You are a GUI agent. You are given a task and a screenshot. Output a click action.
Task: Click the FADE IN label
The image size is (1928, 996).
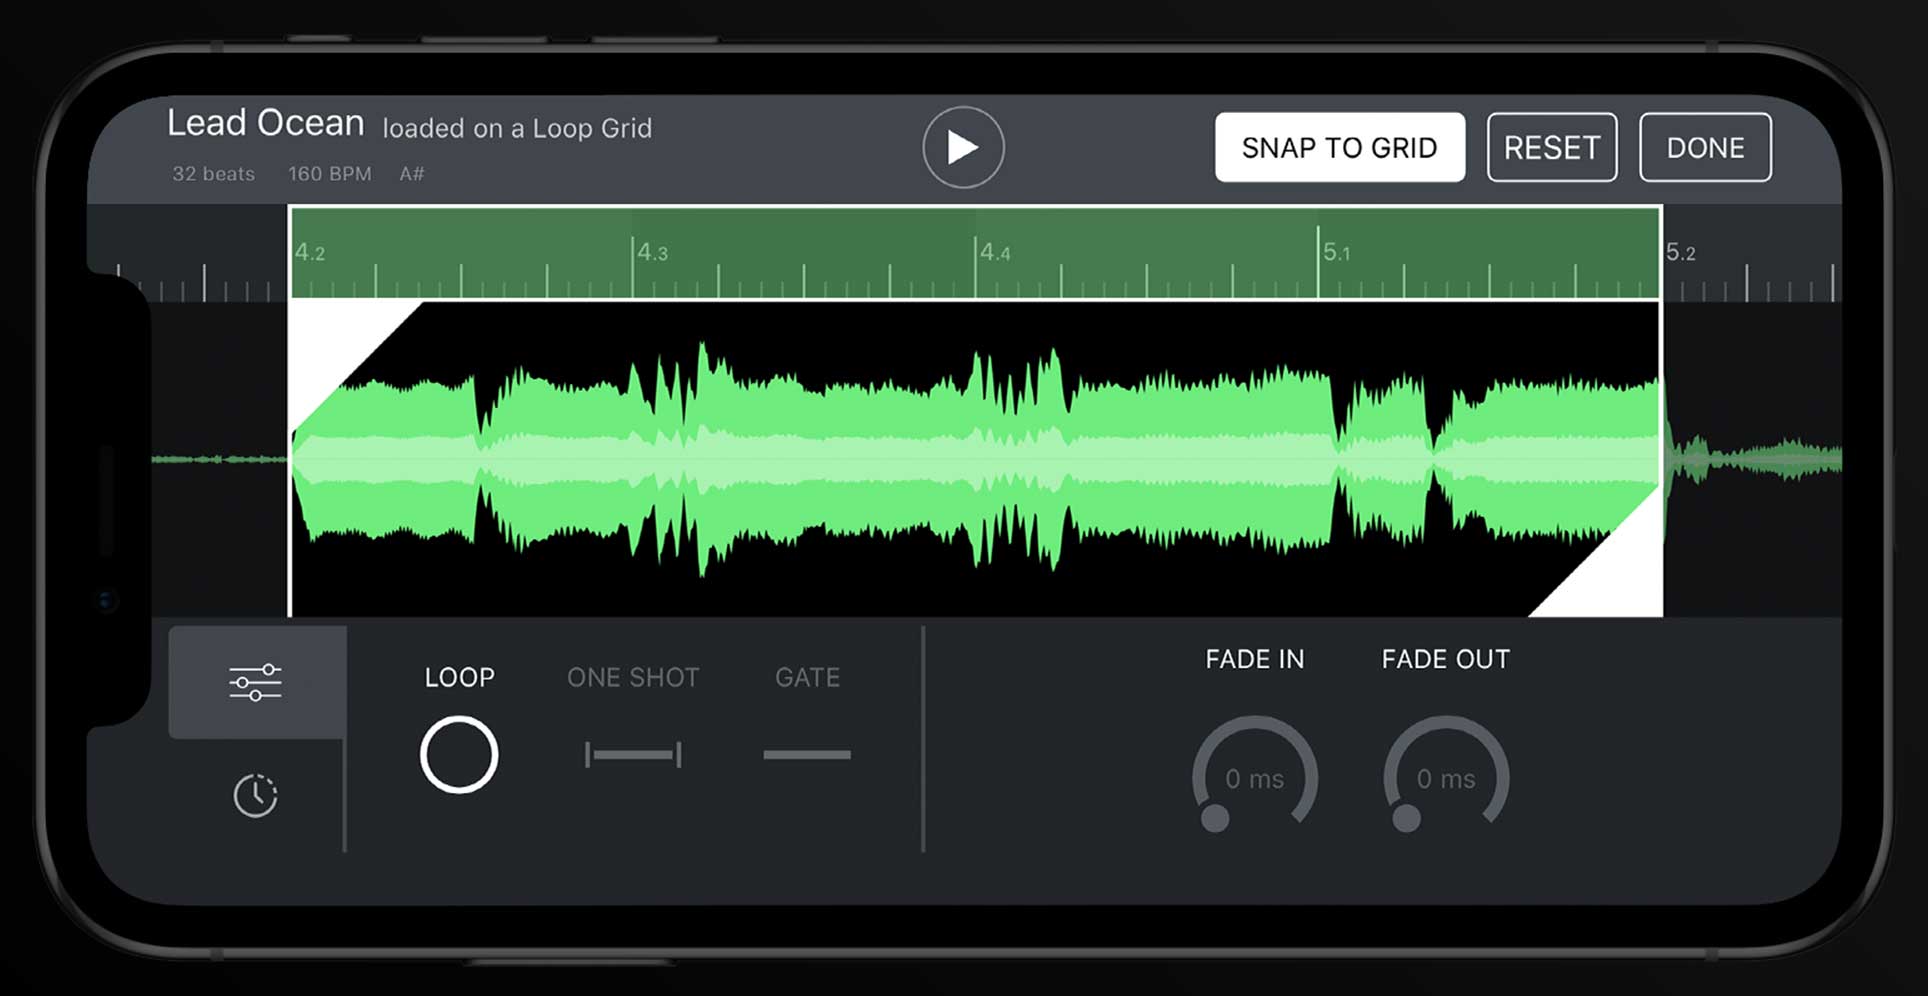(1255, 659)
